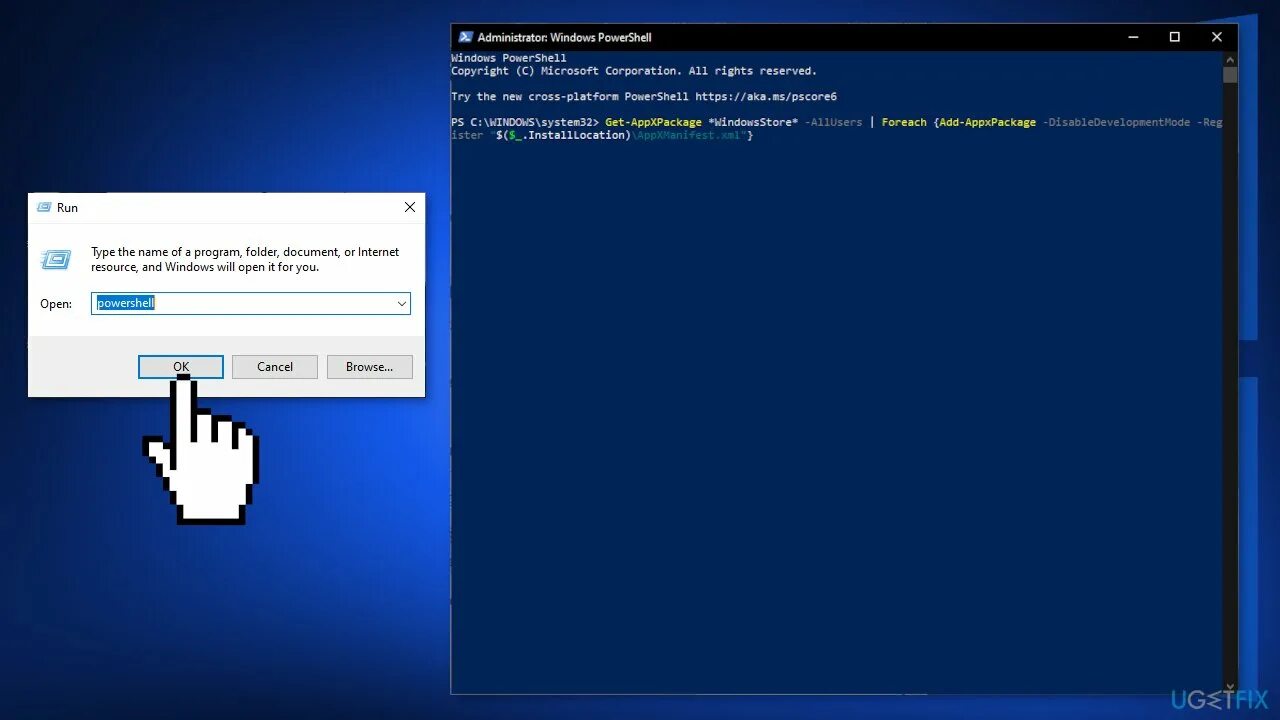Screen dimensions: 1280x720
Task: Click the '-AllUsers' parameter text
Action: click(833, 122)
